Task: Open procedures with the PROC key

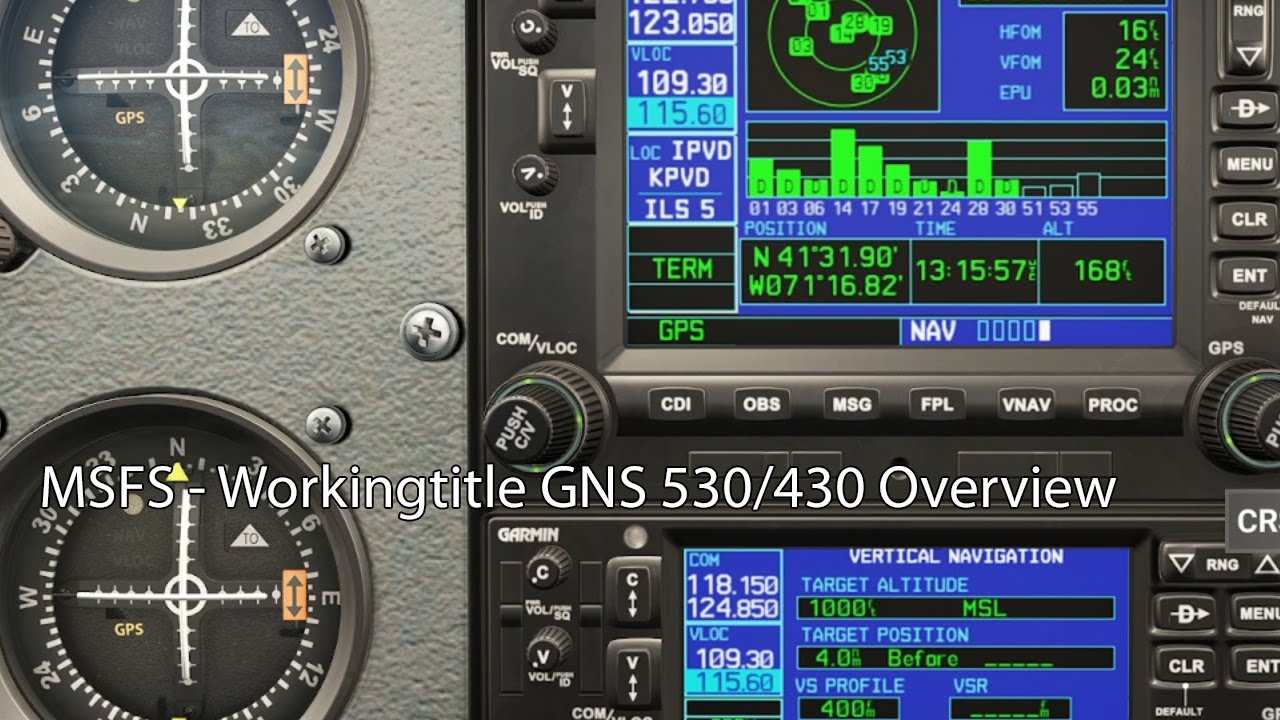Action: pos(1112,404)
